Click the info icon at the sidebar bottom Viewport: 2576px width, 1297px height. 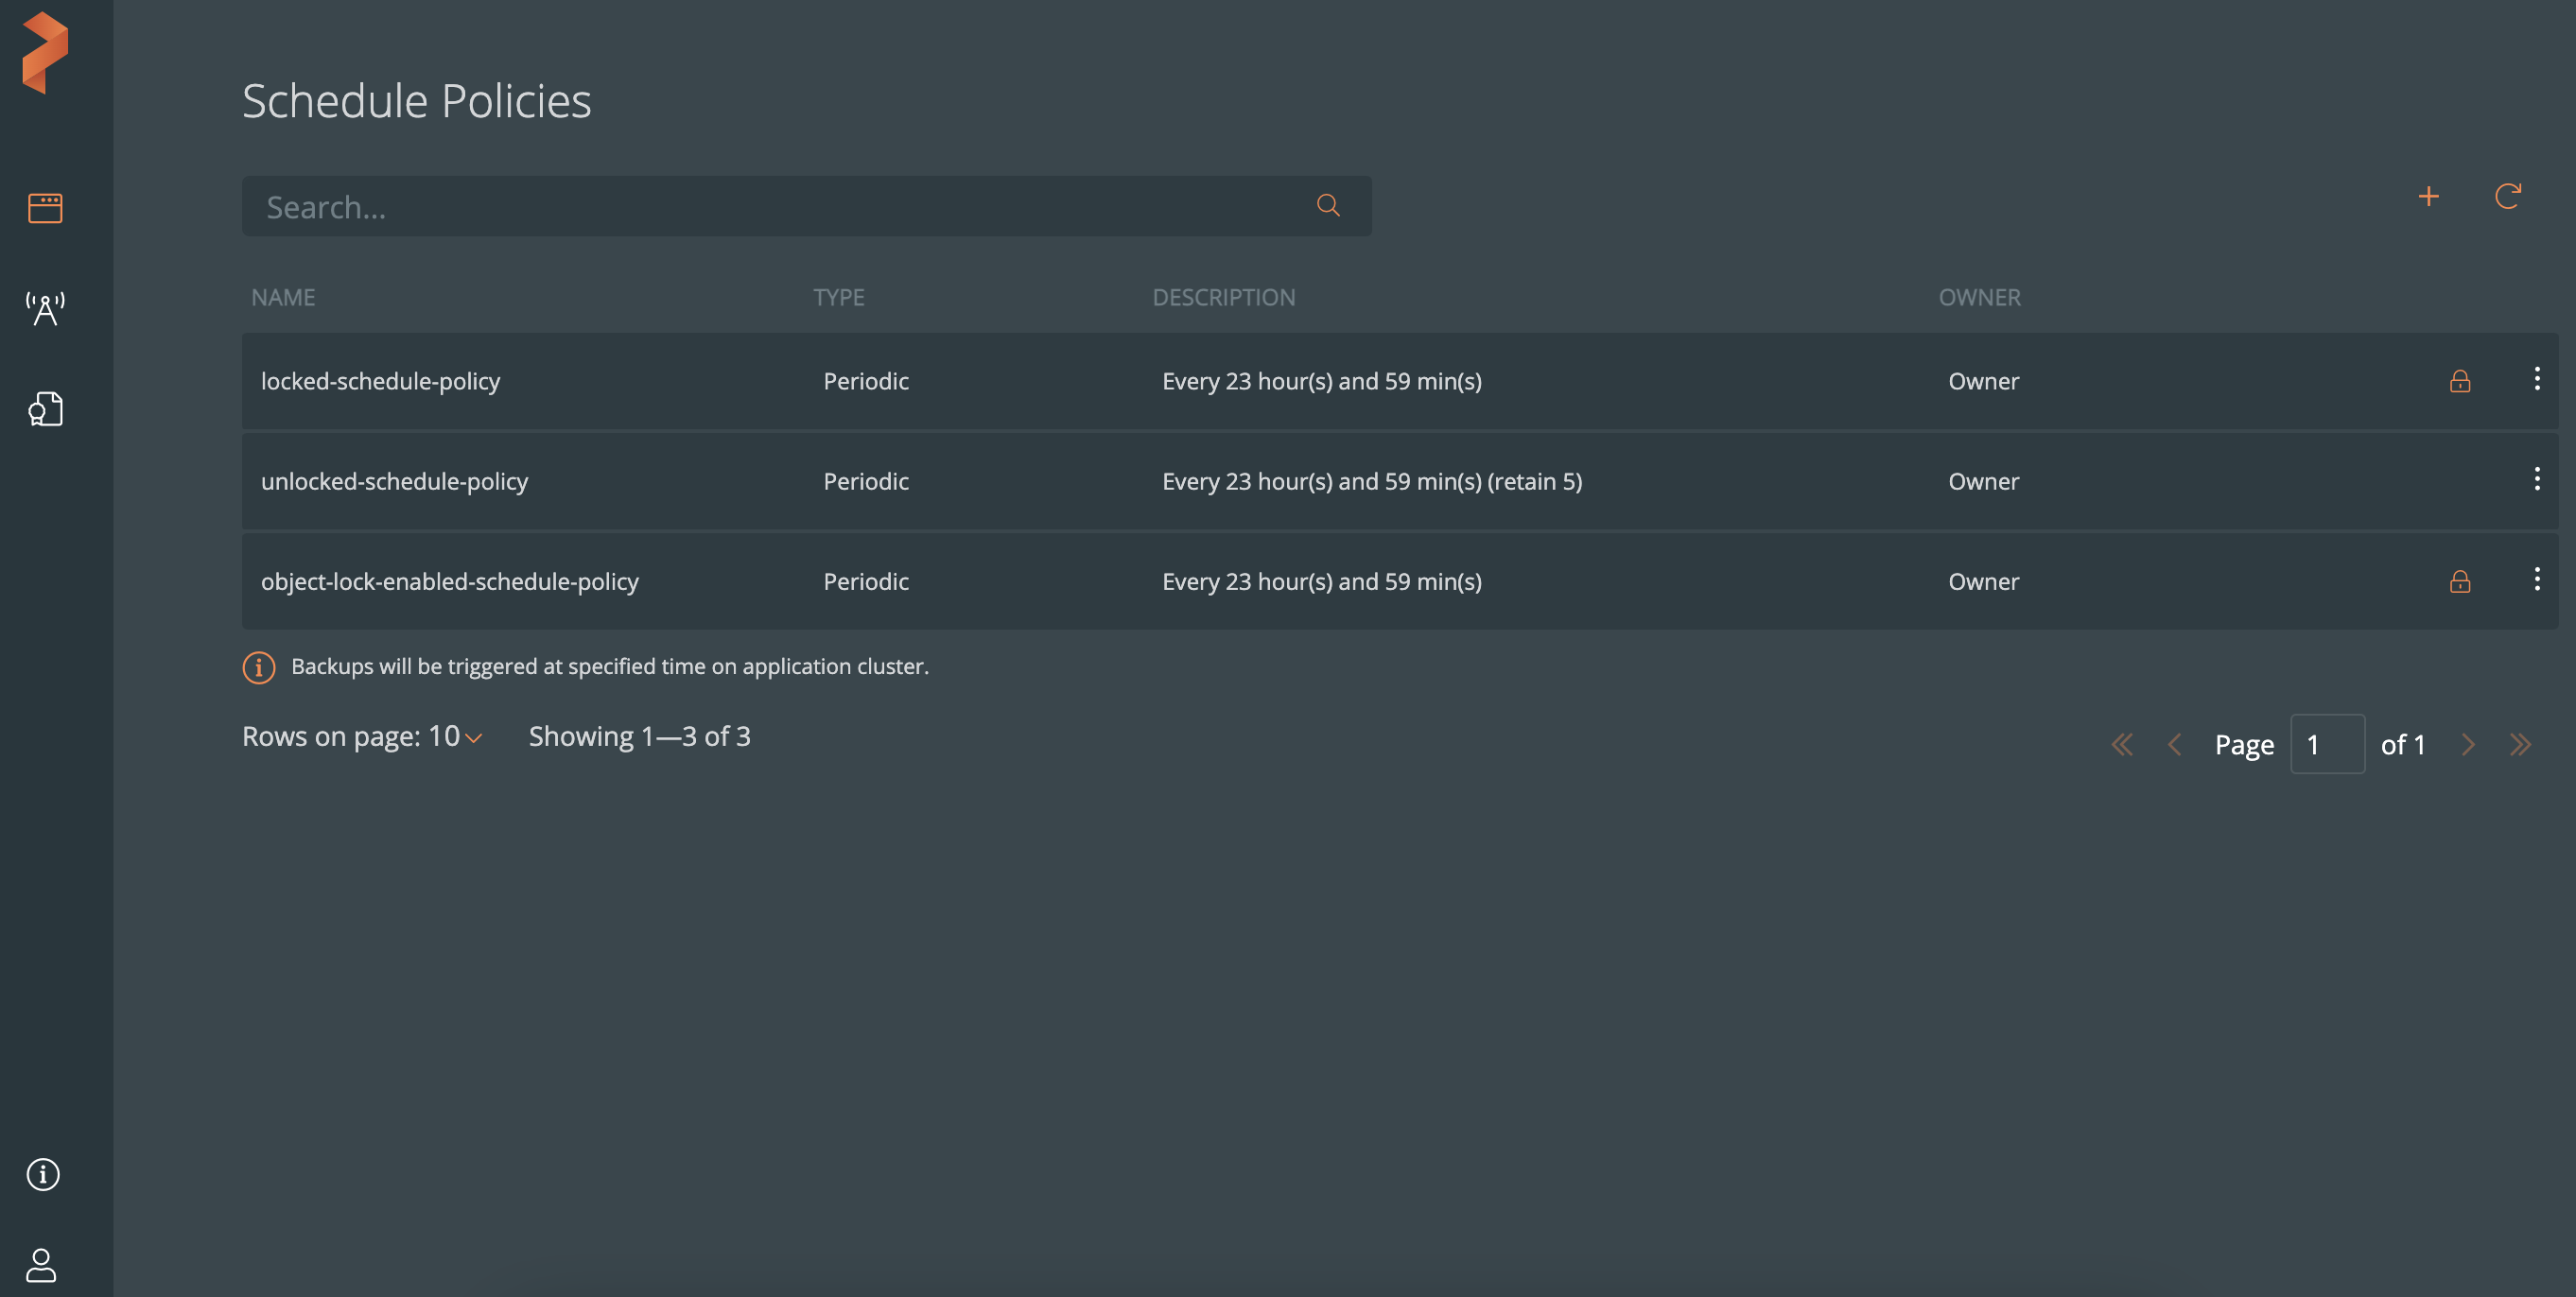43,1174
